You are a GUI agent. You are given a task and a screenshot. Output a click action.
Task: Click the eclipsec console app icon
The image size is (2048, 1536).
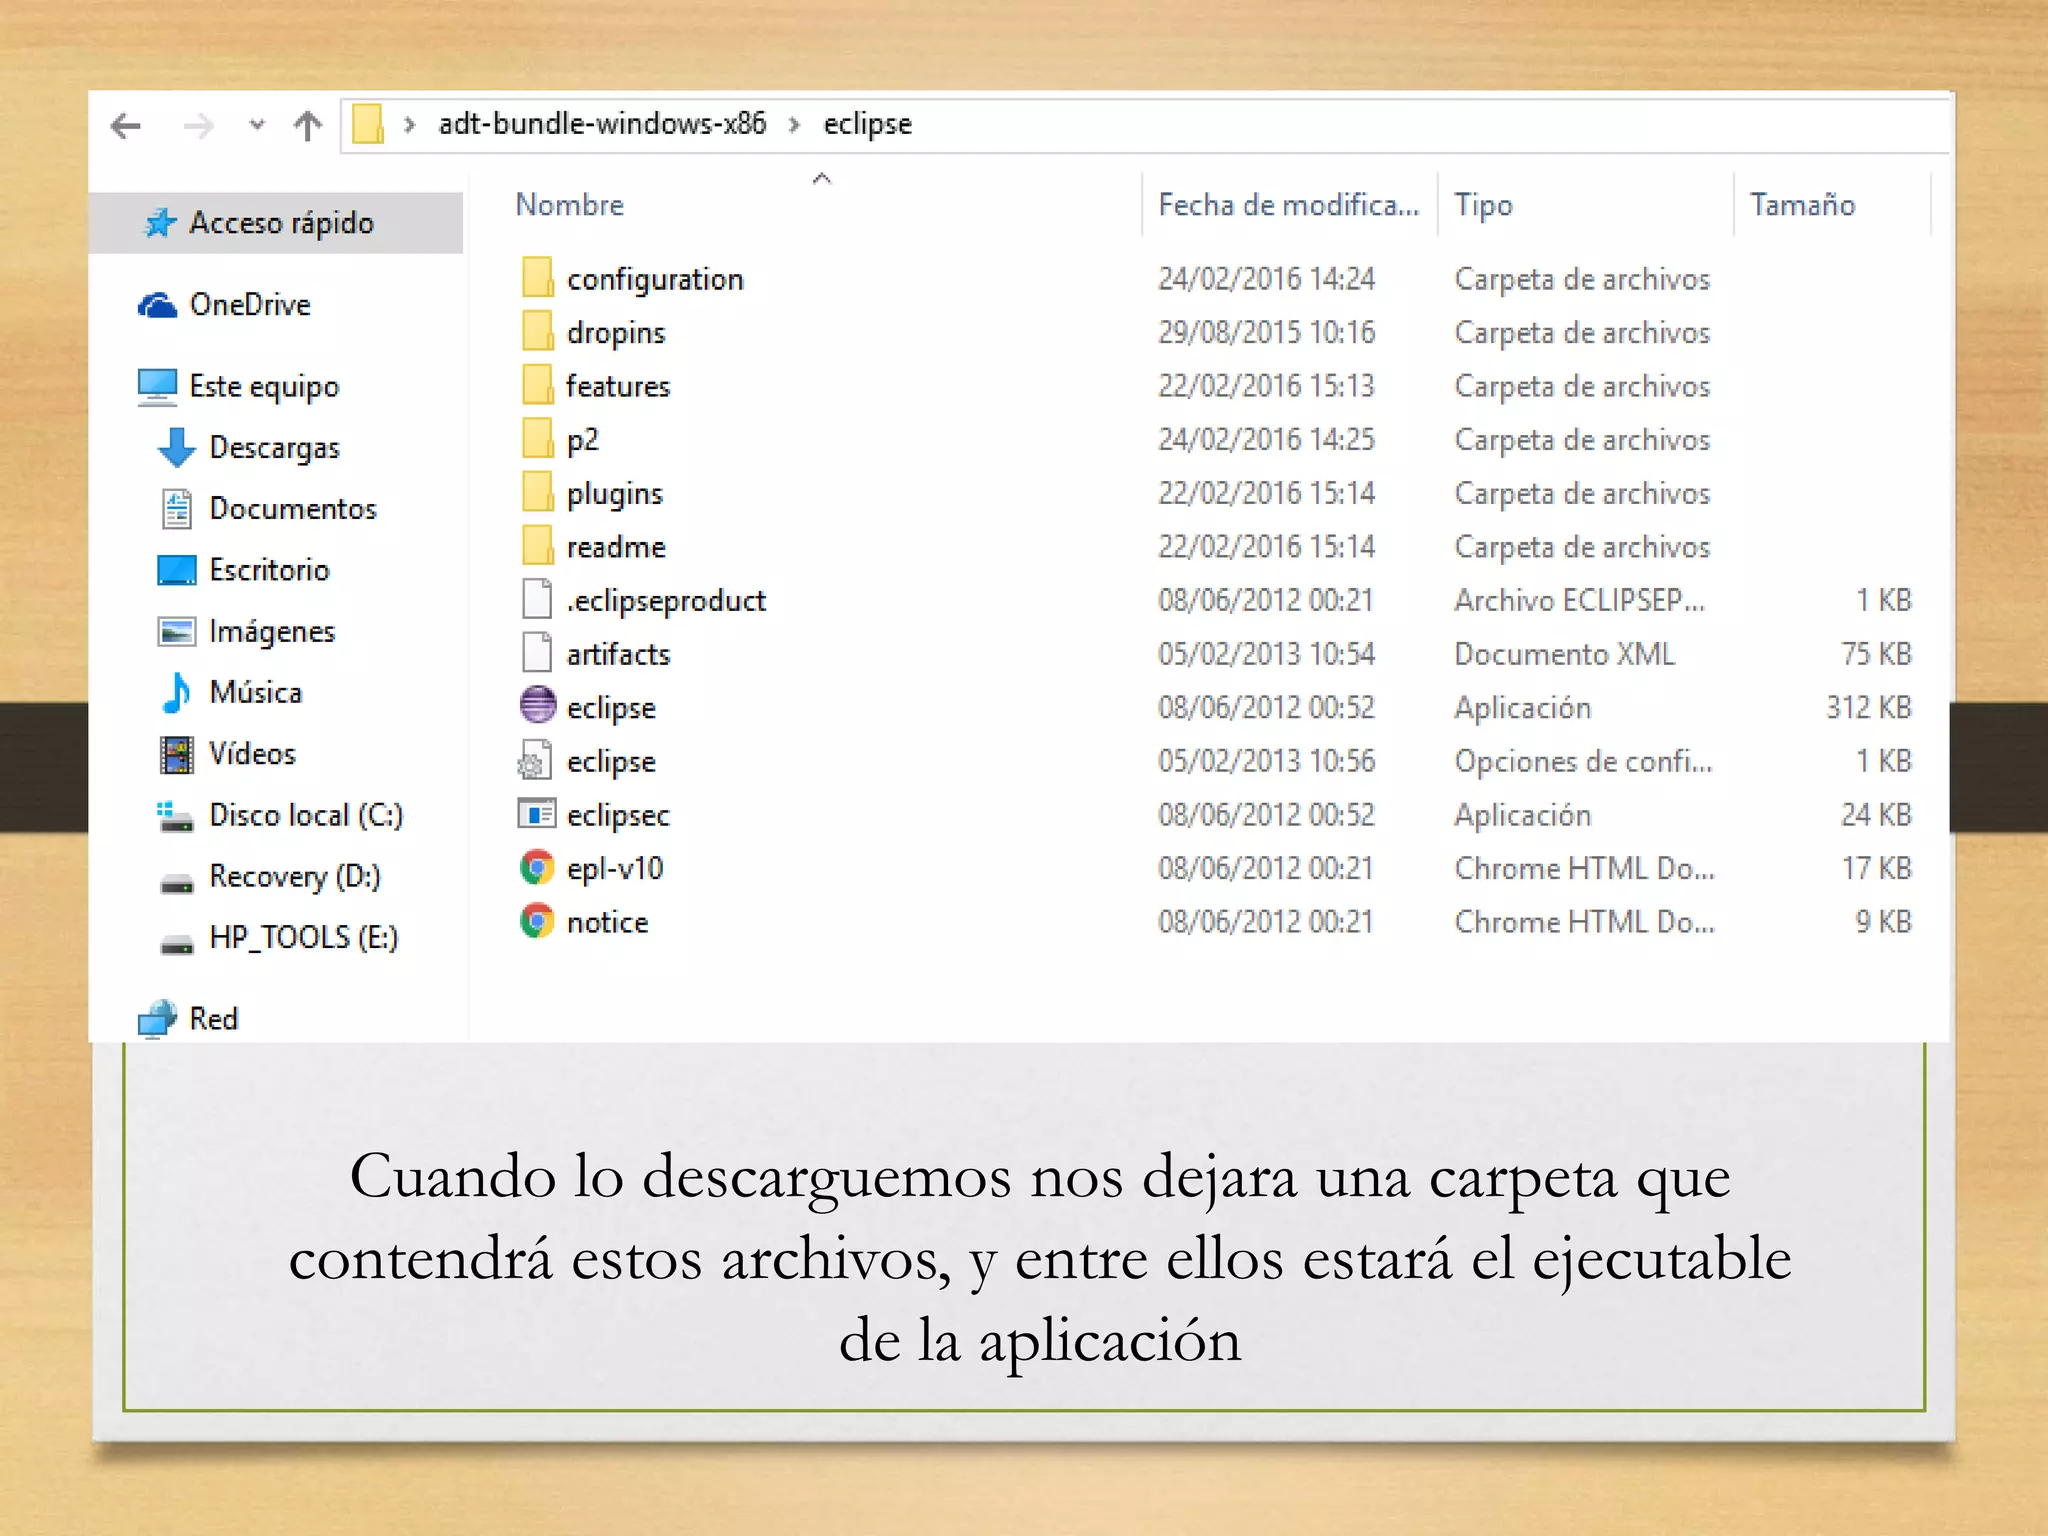[x=537, y=815]
